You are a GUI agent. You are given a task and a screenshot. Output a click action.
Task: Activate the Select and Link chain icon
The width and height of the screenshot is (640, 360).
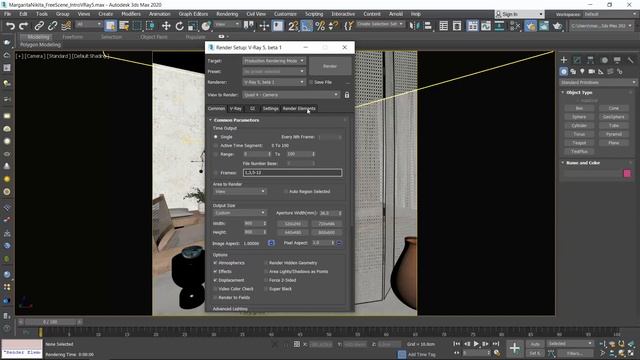click(x=39, y=26)
